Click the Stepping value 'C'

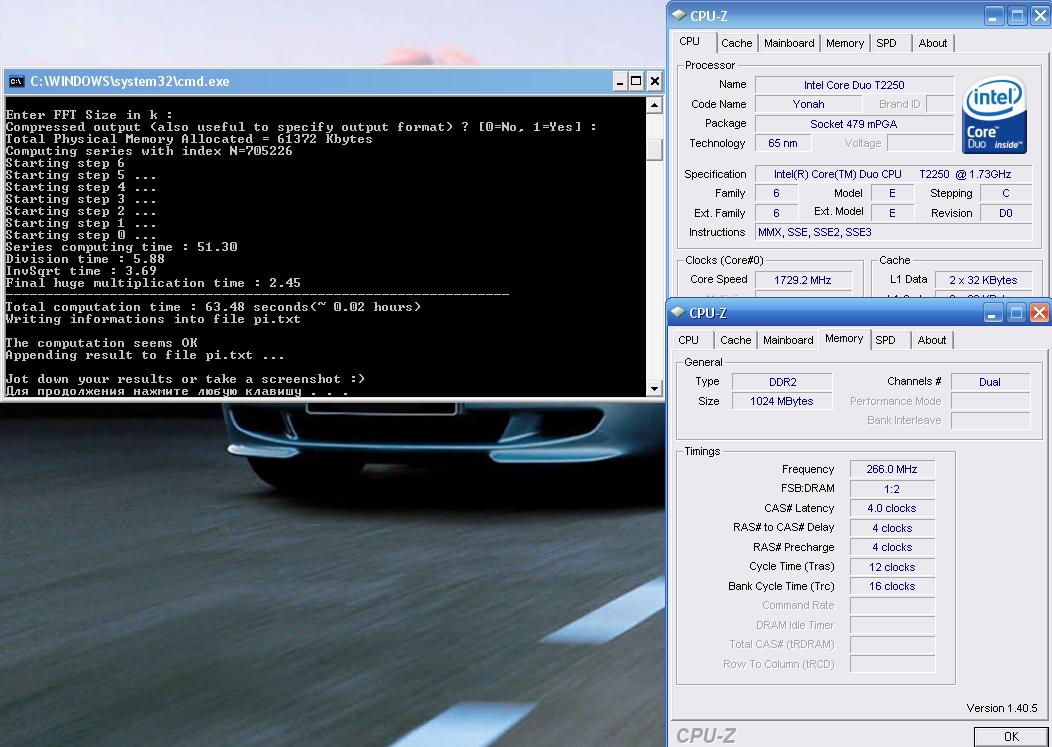tap(1006, 193)
